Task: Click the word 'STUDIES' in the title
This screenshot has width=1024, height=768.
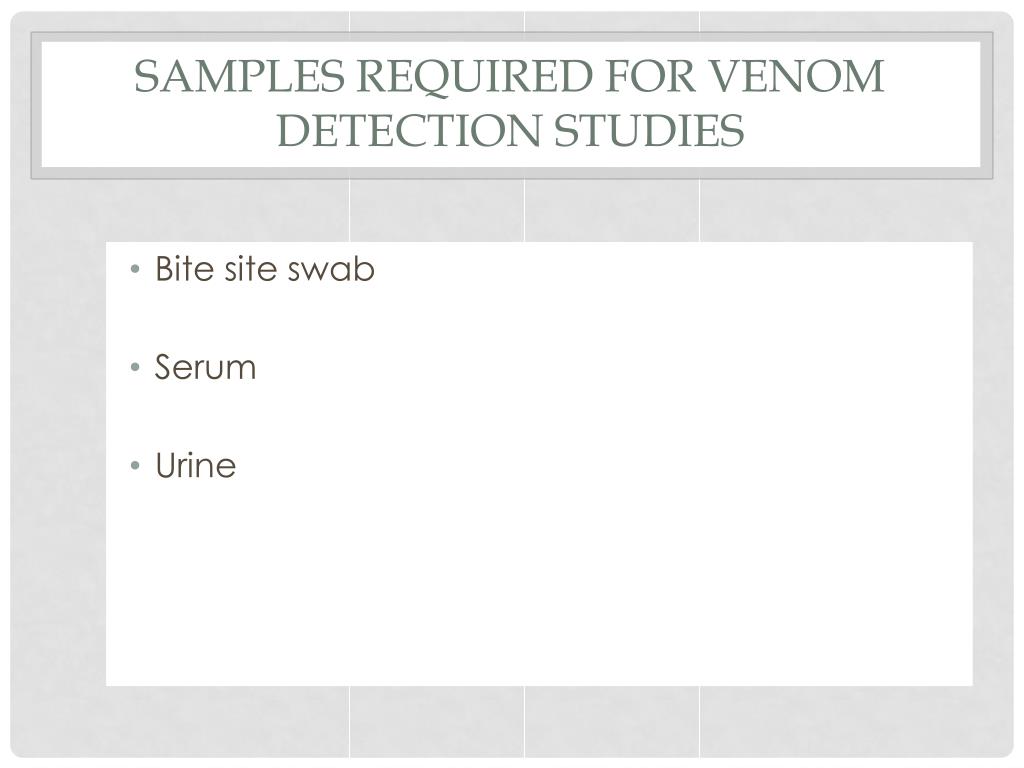Action: (649, 130)
